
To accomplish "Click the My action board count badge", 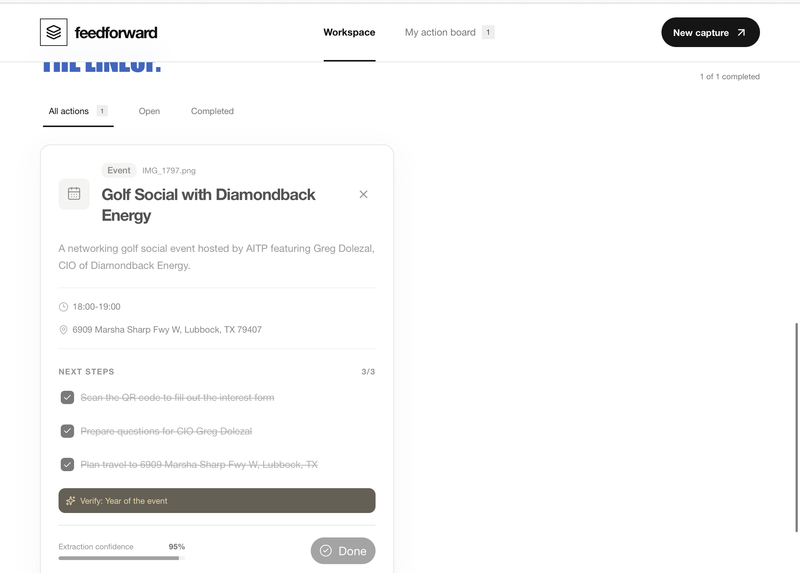I will tap(488, 32).
